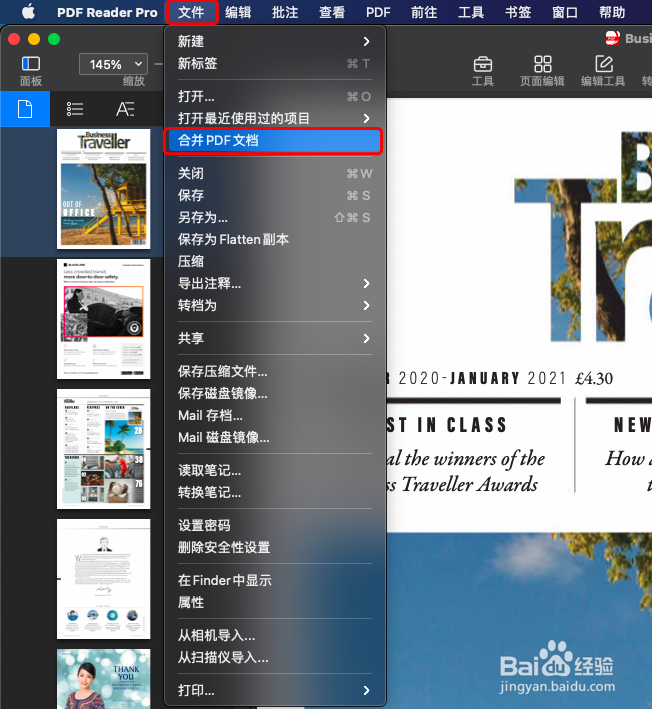
Task: Open the toolbox 工具 icon
Action: point(483,71)
